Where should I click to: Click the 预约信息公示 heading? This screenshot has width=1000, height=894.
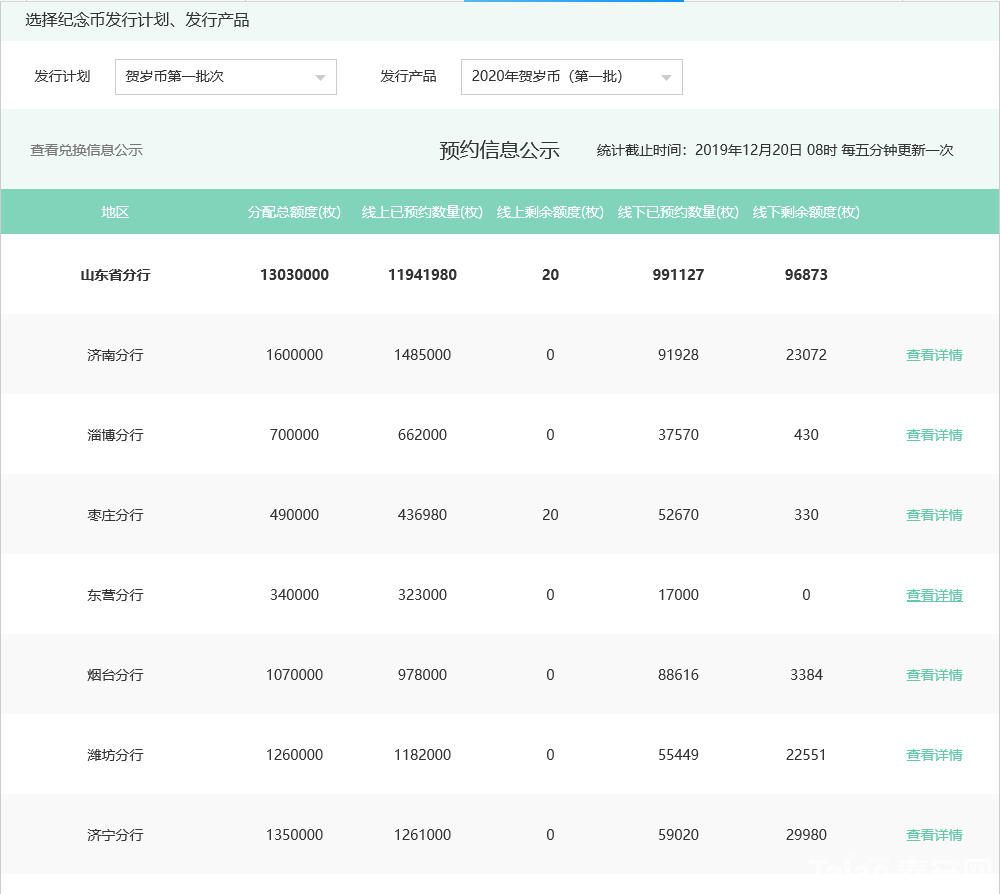tap(499, 150)
